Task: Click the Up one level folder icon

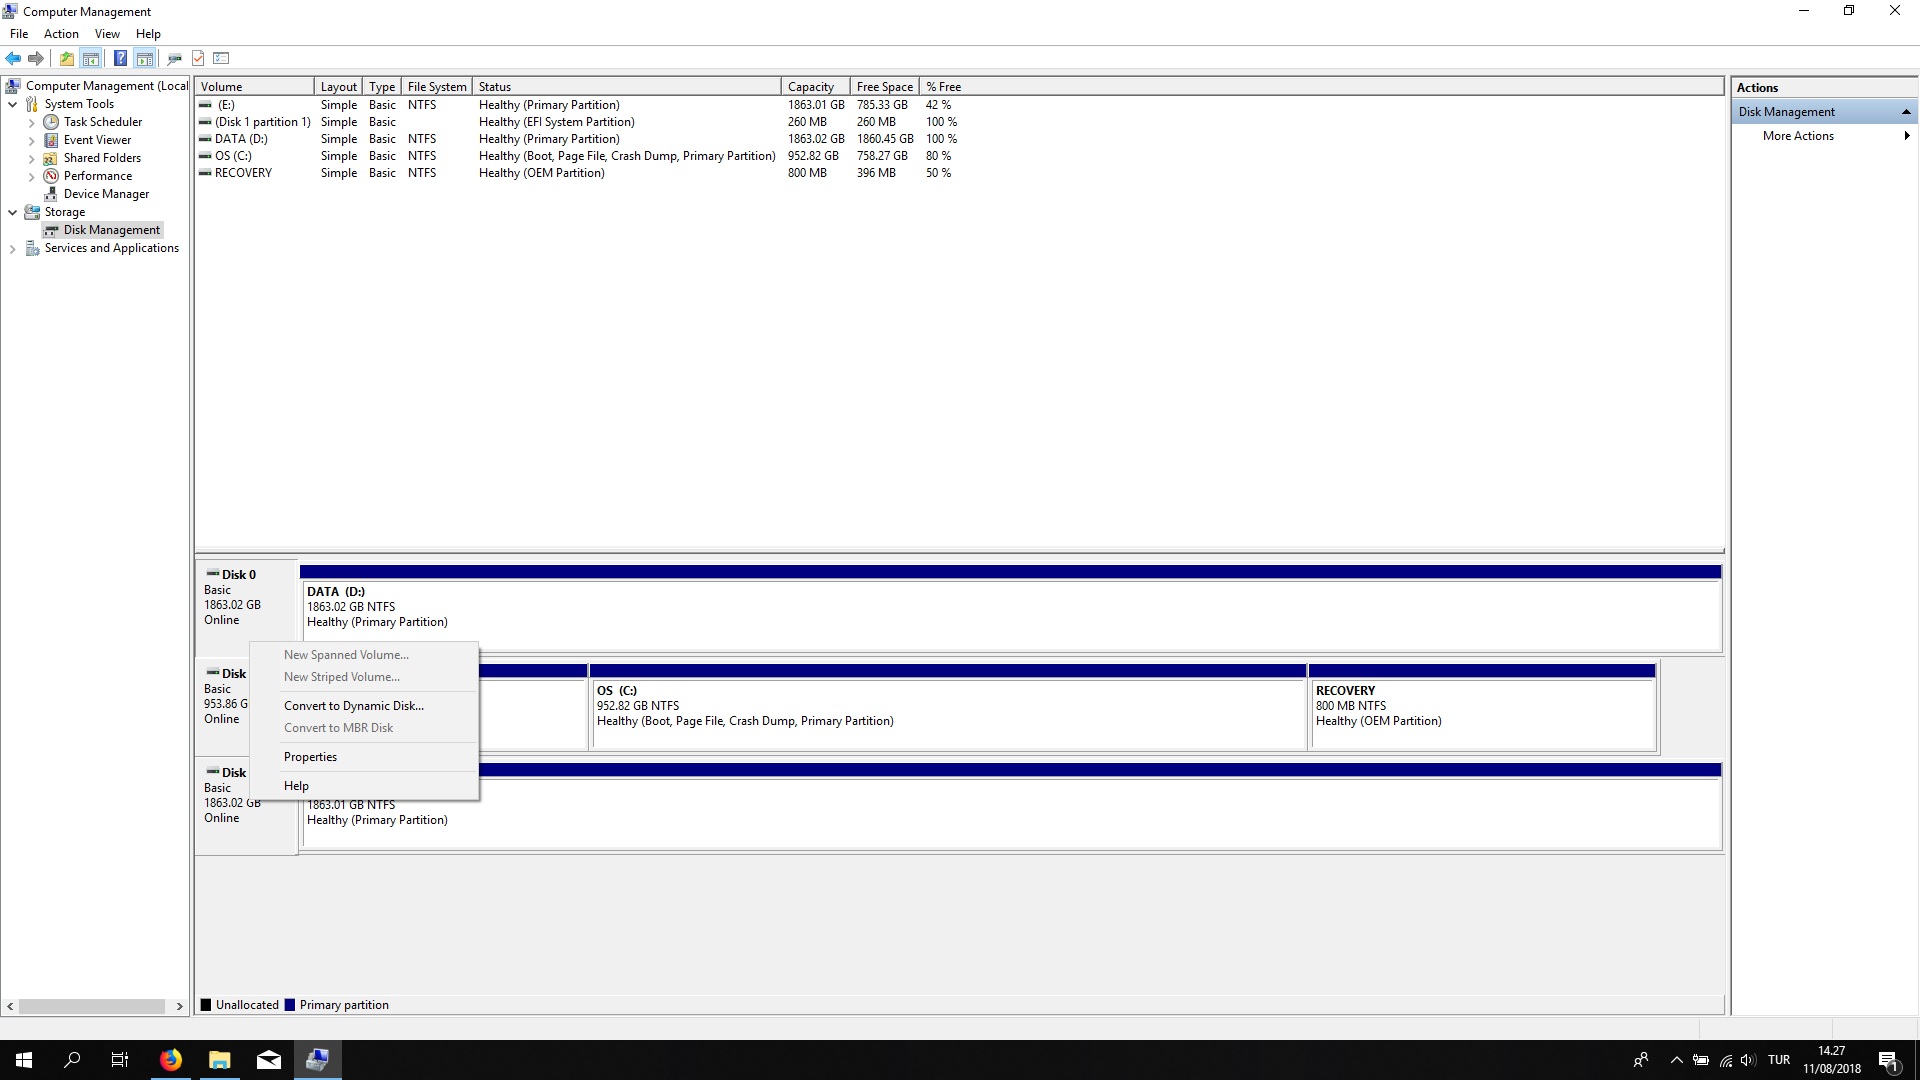Action: 66,58
